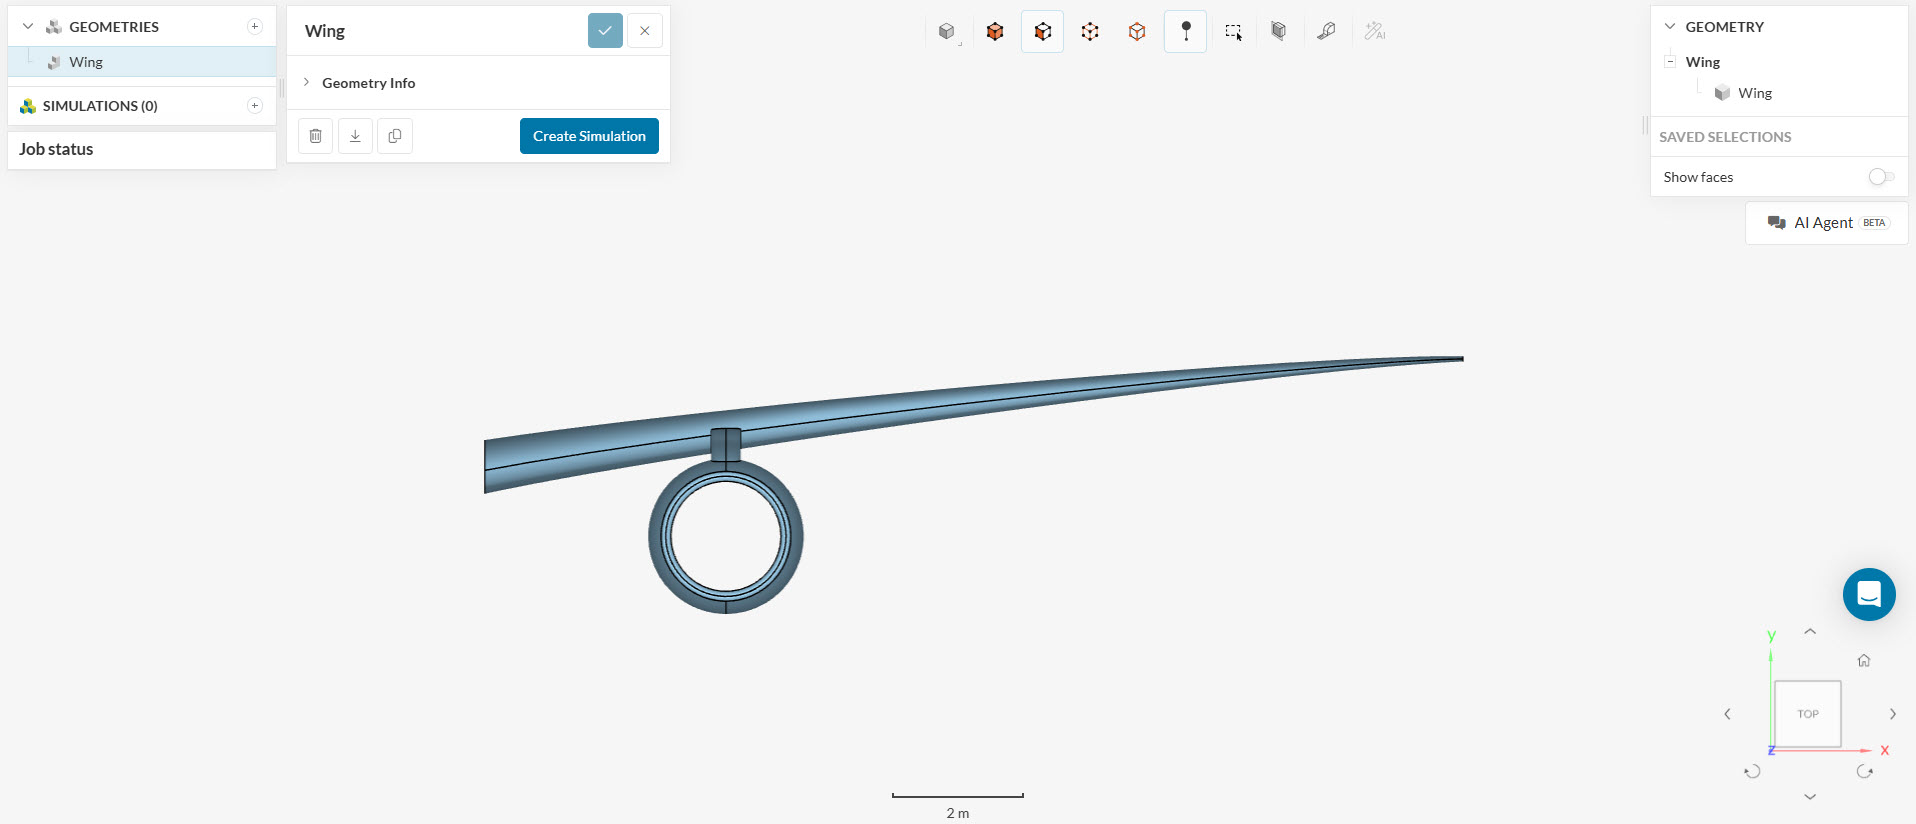
Task: Select the Wing parent node in right tree
Action: (x=1703, y=62)
